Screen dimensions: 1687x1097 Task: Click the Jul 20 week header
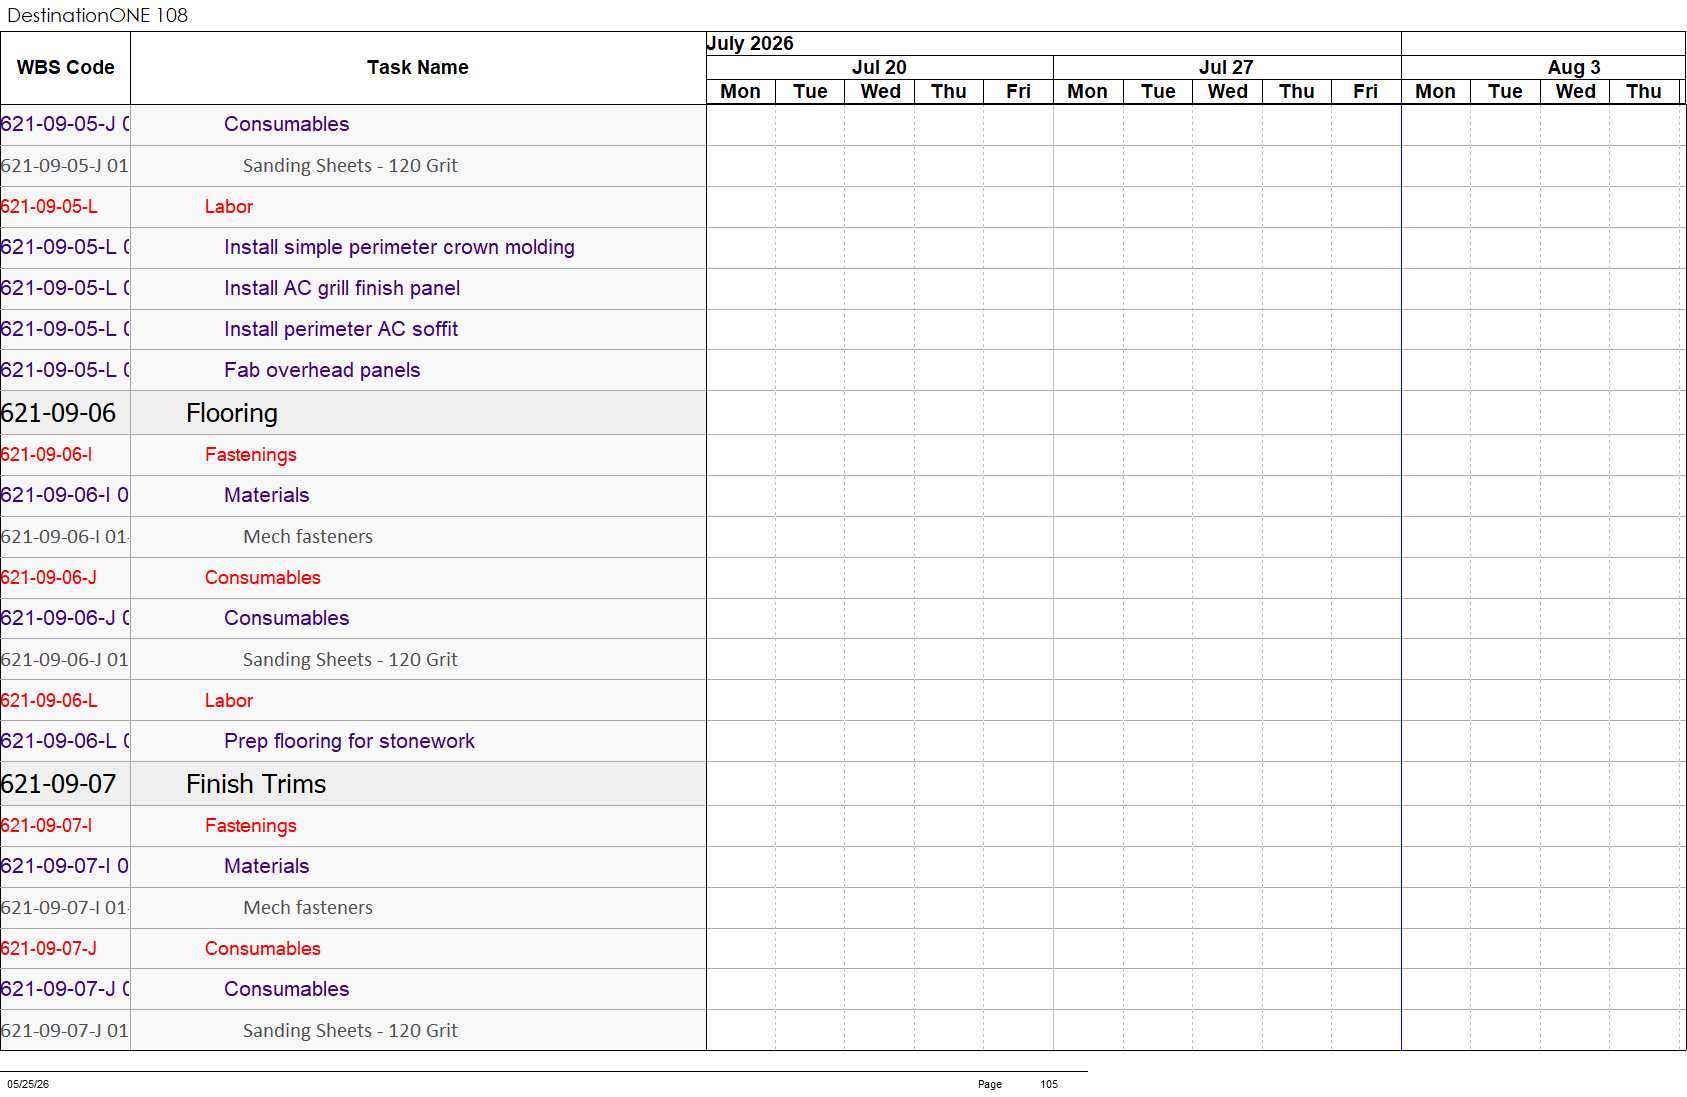[879, 67]
